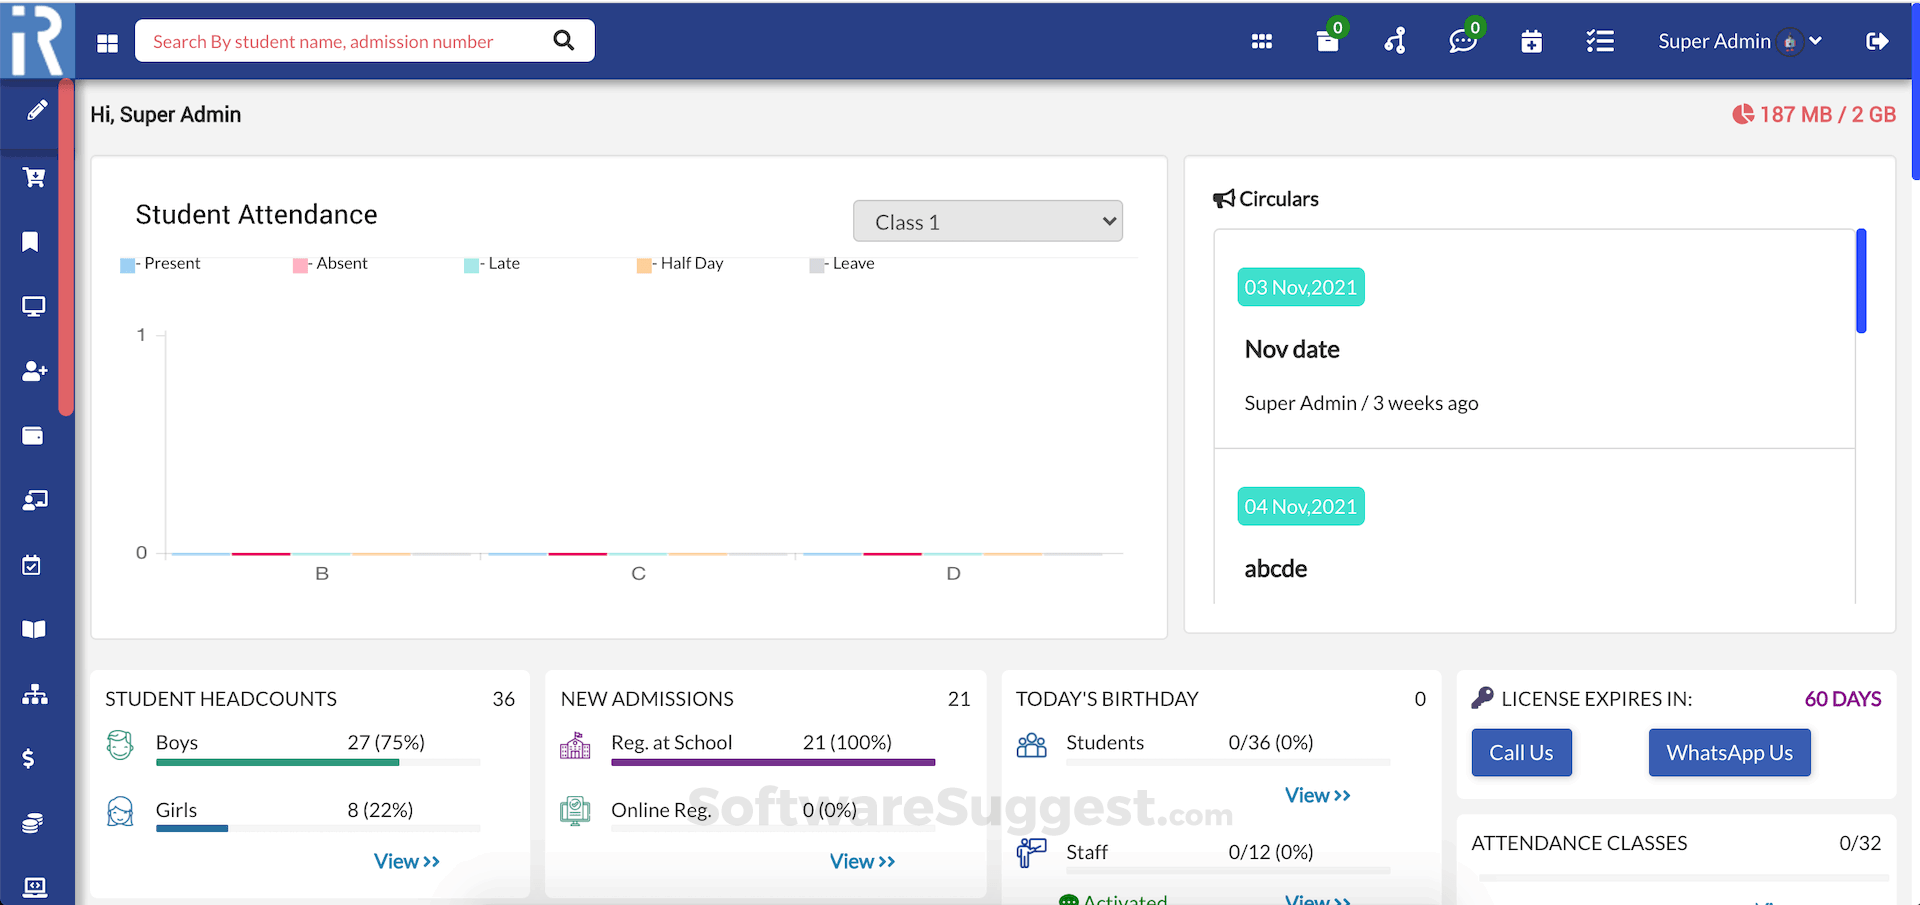Viewport: 1920px width, 905px height.
Task: Toggle the Absent legend on attendance chart
Action: (x=330, y=263)
